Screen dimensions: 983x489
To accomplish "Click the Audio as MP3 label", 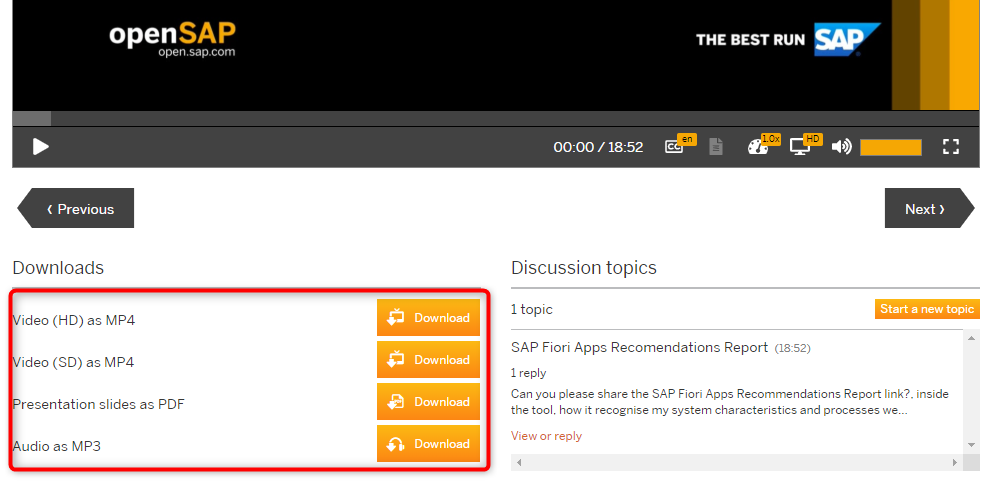I will tap(56, 446).
